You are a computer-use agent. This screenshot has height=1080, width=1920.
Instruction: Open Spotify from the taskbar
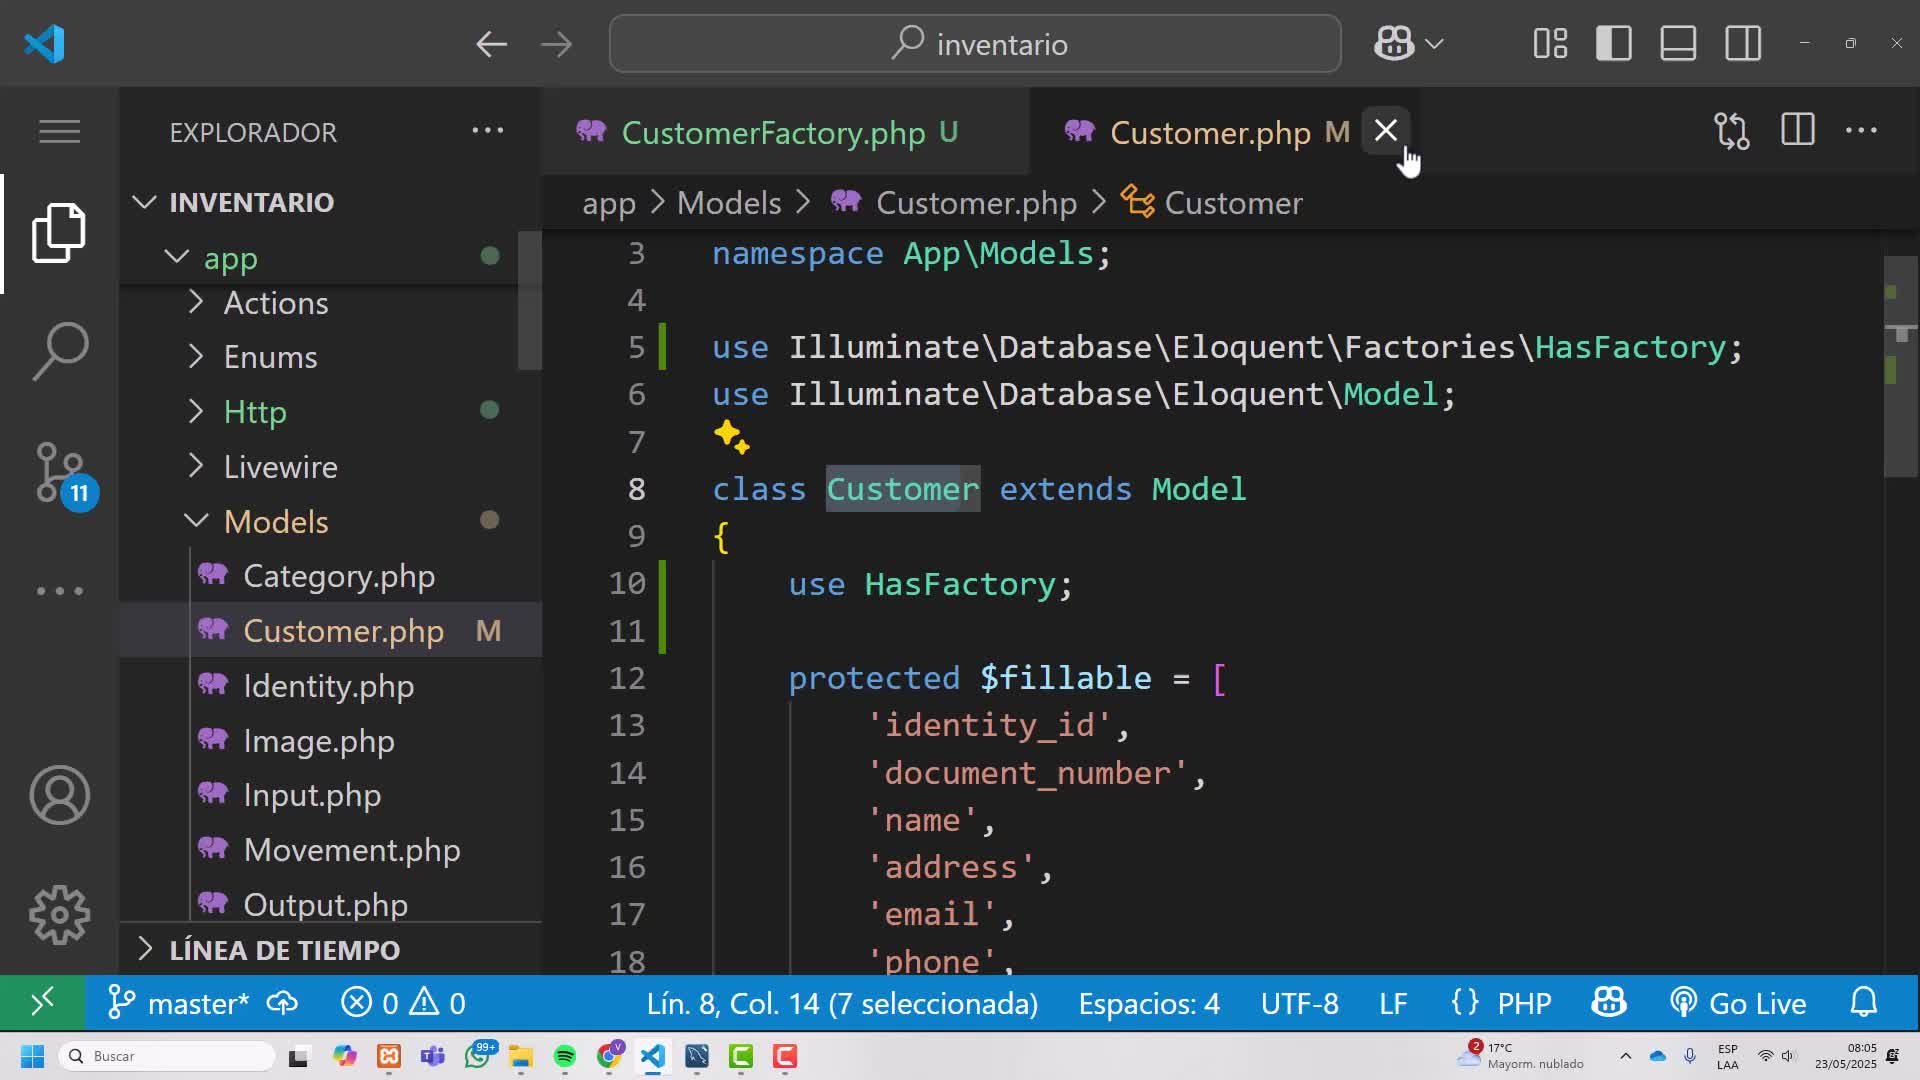(x=565, y=1056)
